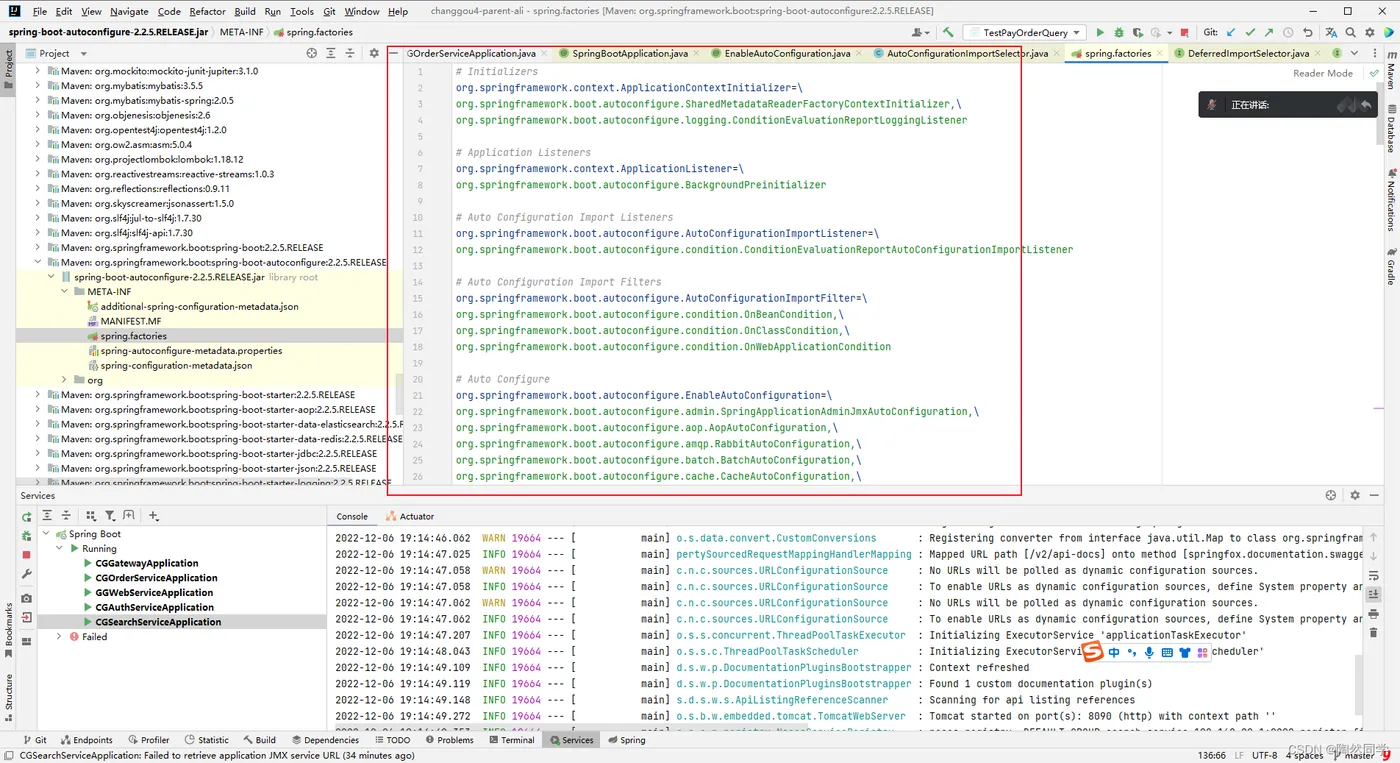This screenshot has width=1400, height=763.
Task: Open the Refactor menu
Action: tap(207, 11)
